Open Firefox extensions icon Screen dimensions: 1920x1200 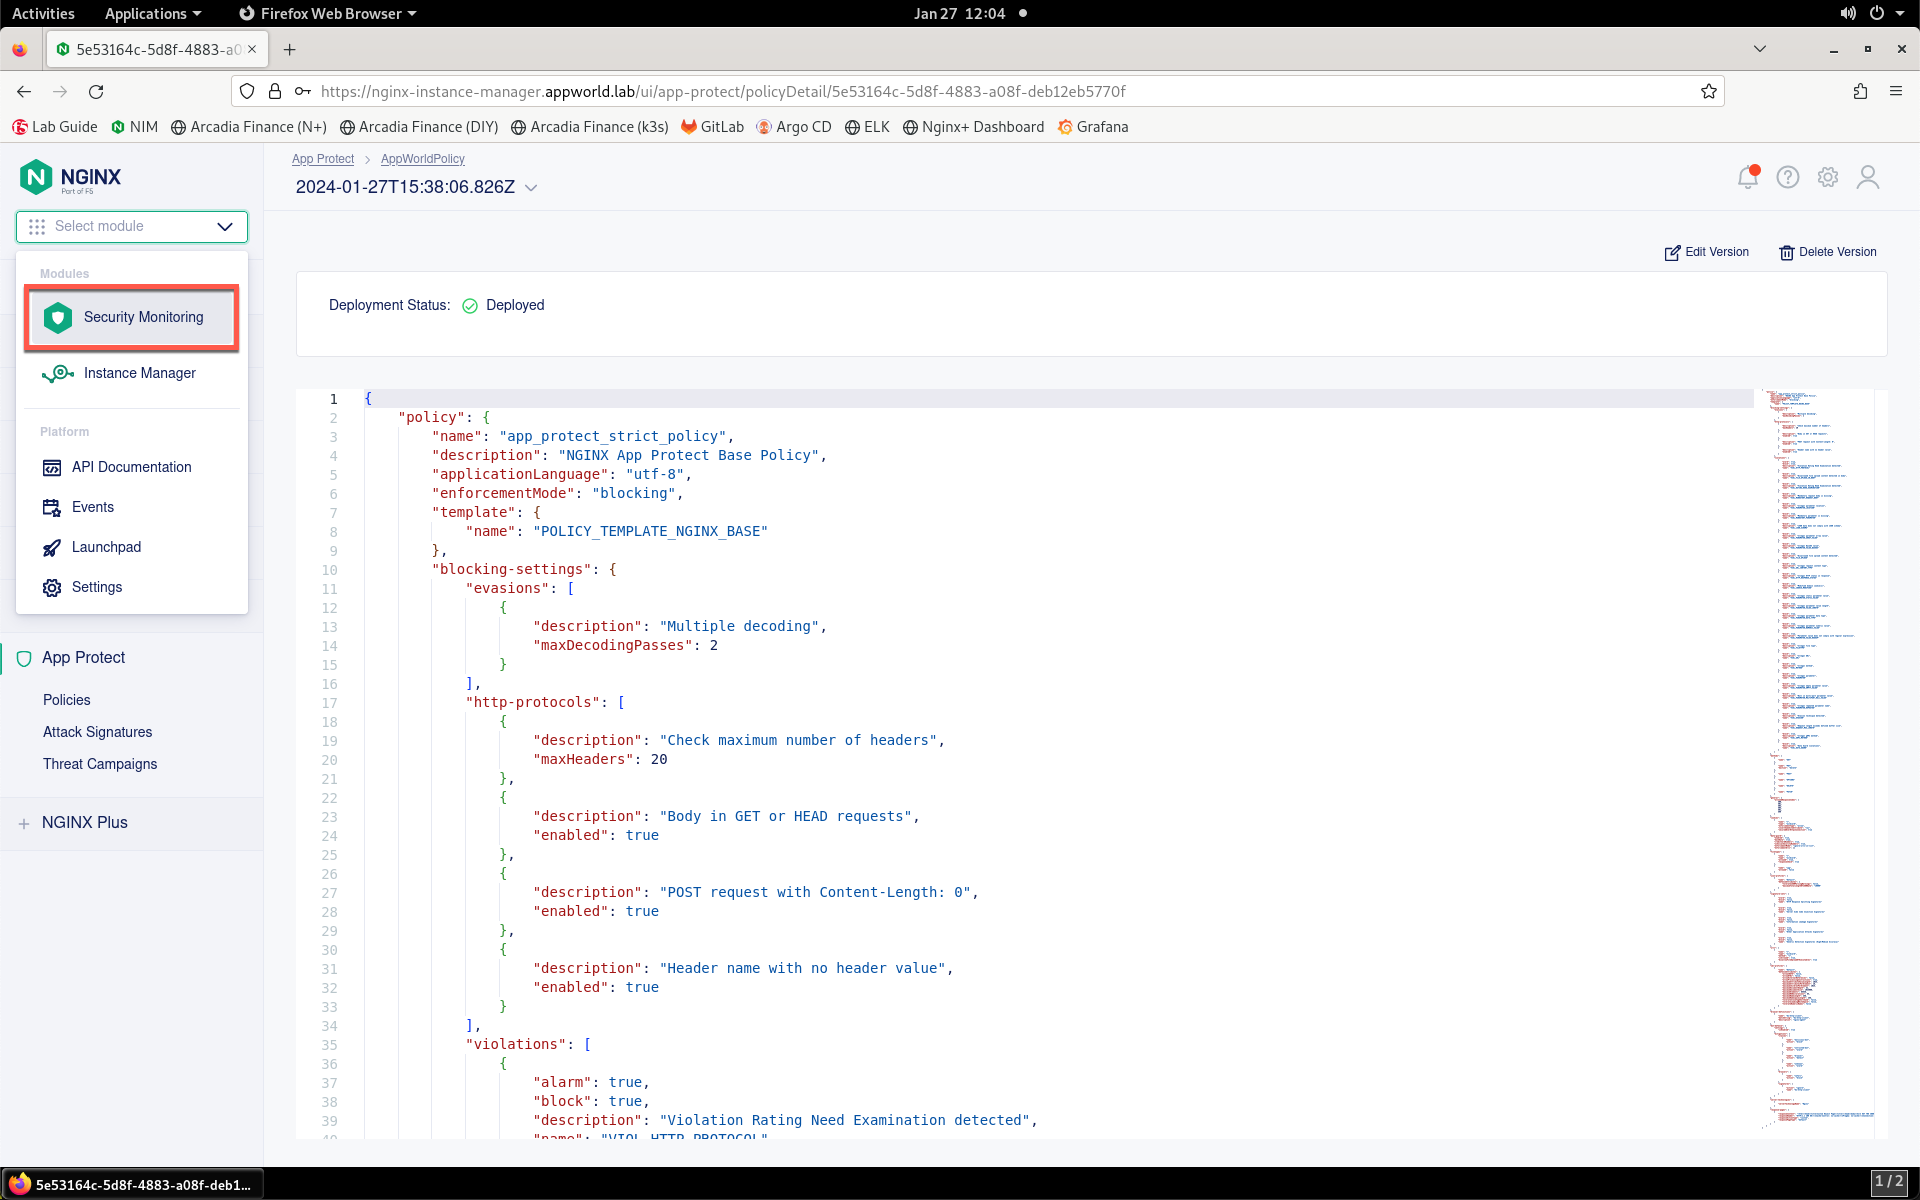pos(1860,91)
